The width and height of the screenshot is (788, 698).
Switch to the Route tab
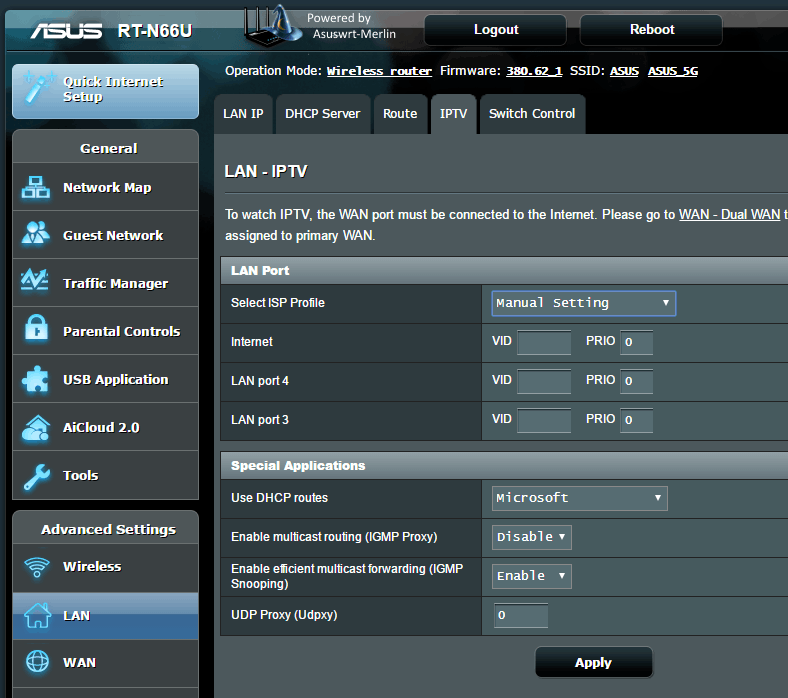pos(400,114)
